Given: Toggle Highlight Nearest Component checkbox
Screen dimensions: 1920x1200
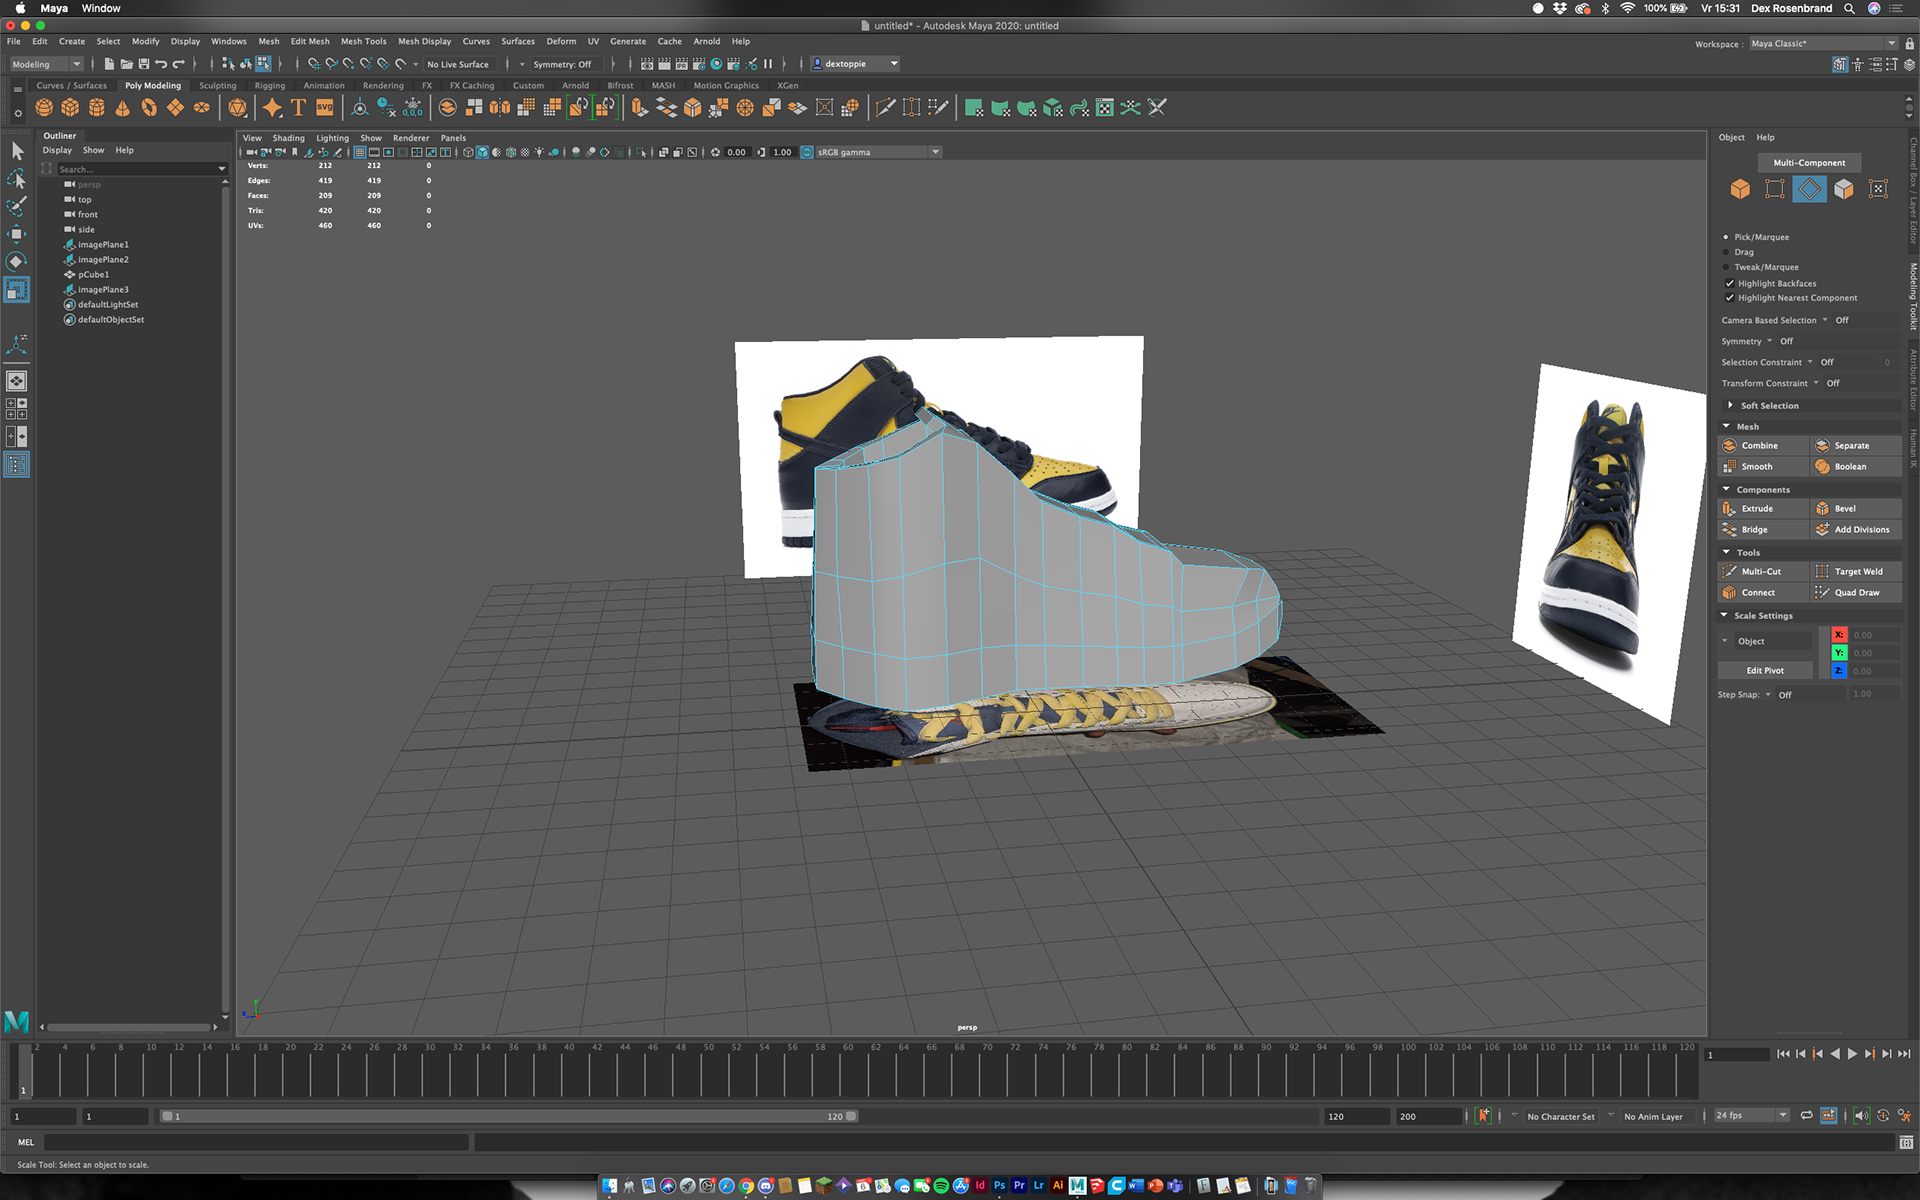Looking at the screenshot, I should click(1730, 298).
